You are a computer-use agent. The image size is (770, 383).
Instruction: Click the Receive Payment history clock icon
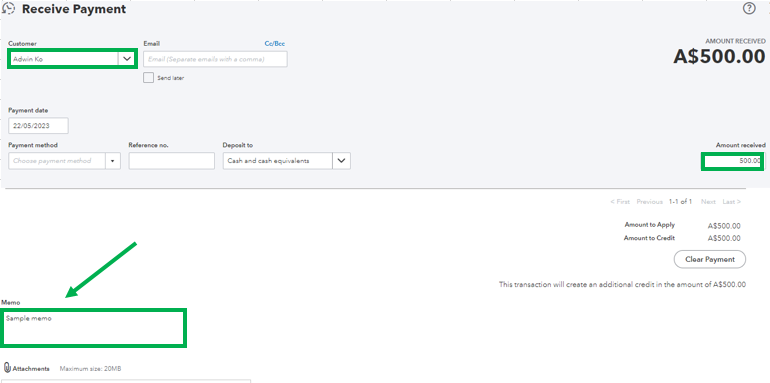[x=9, y=8]
